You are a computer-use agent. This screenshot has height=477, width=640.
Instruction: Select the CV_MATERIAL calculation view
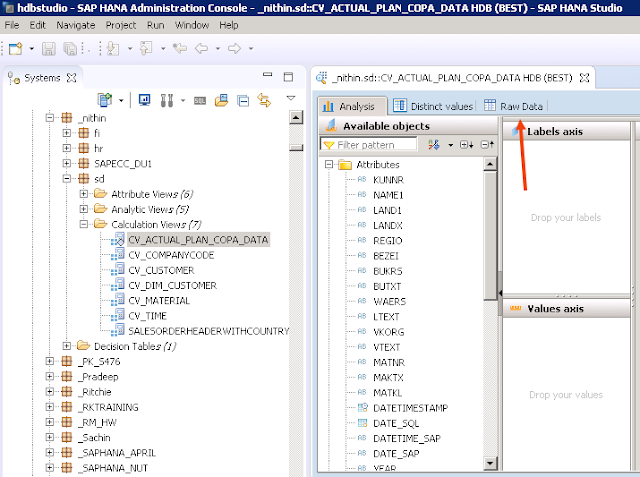pos(159,301)
